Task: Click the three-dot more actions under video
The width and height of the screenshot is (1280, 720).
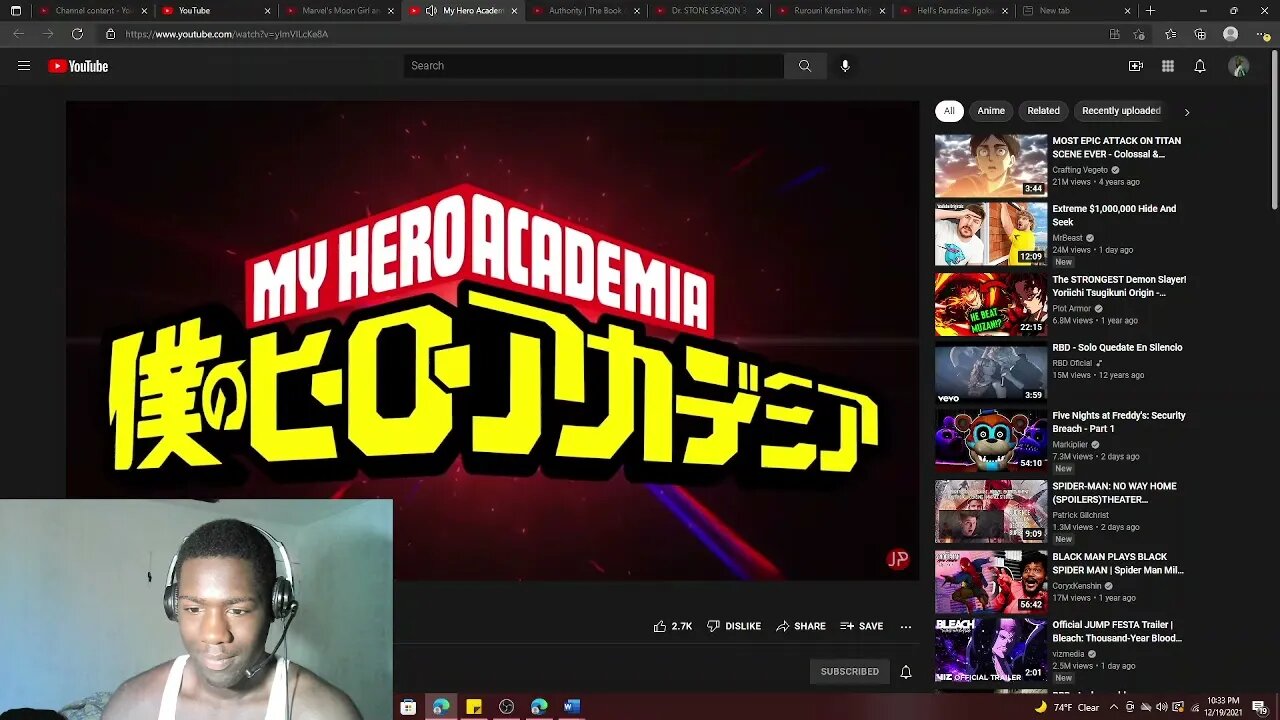Action: 906,626
